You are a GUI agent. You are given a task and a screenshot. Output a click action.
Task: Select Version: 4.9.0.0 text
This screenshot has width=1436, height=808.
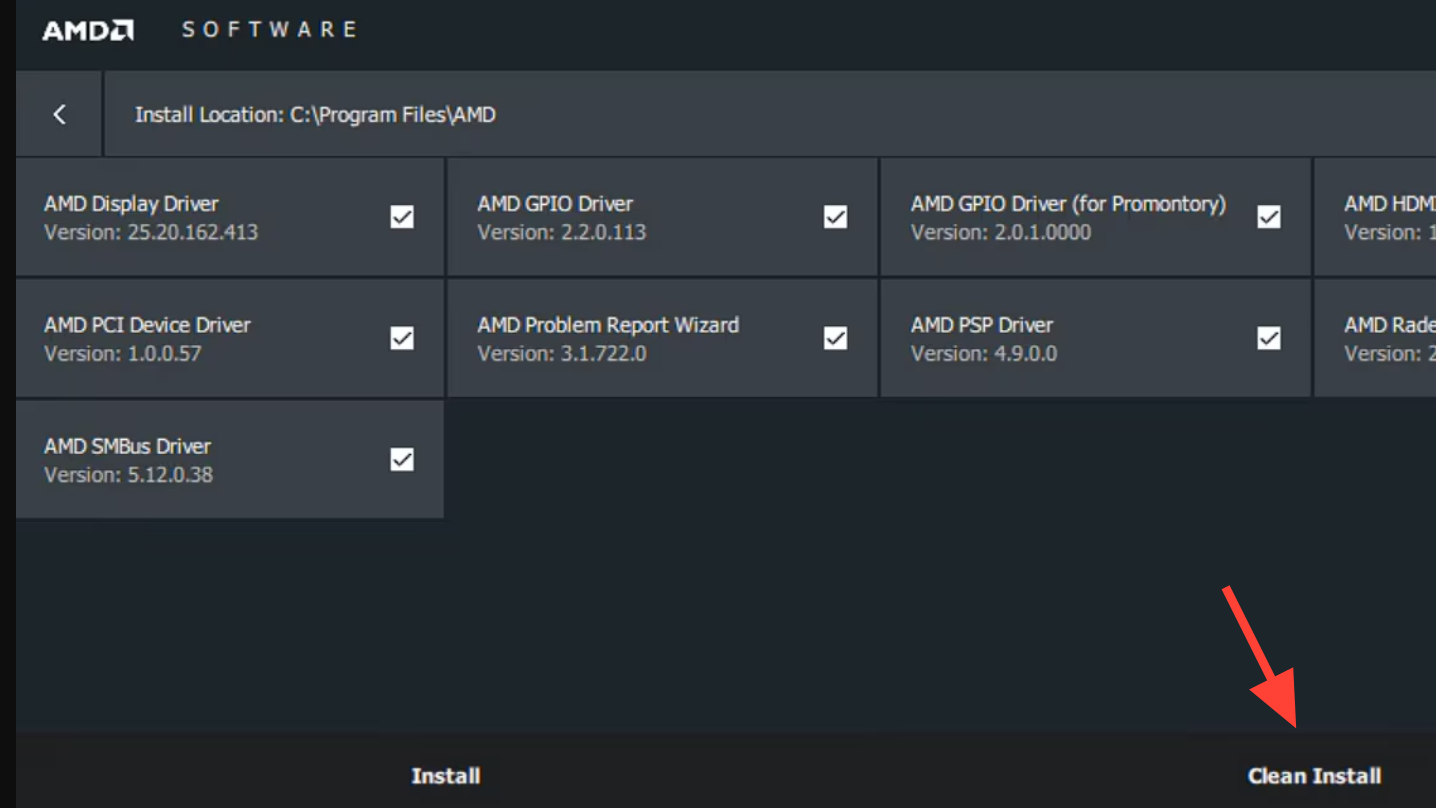(984, 353)
